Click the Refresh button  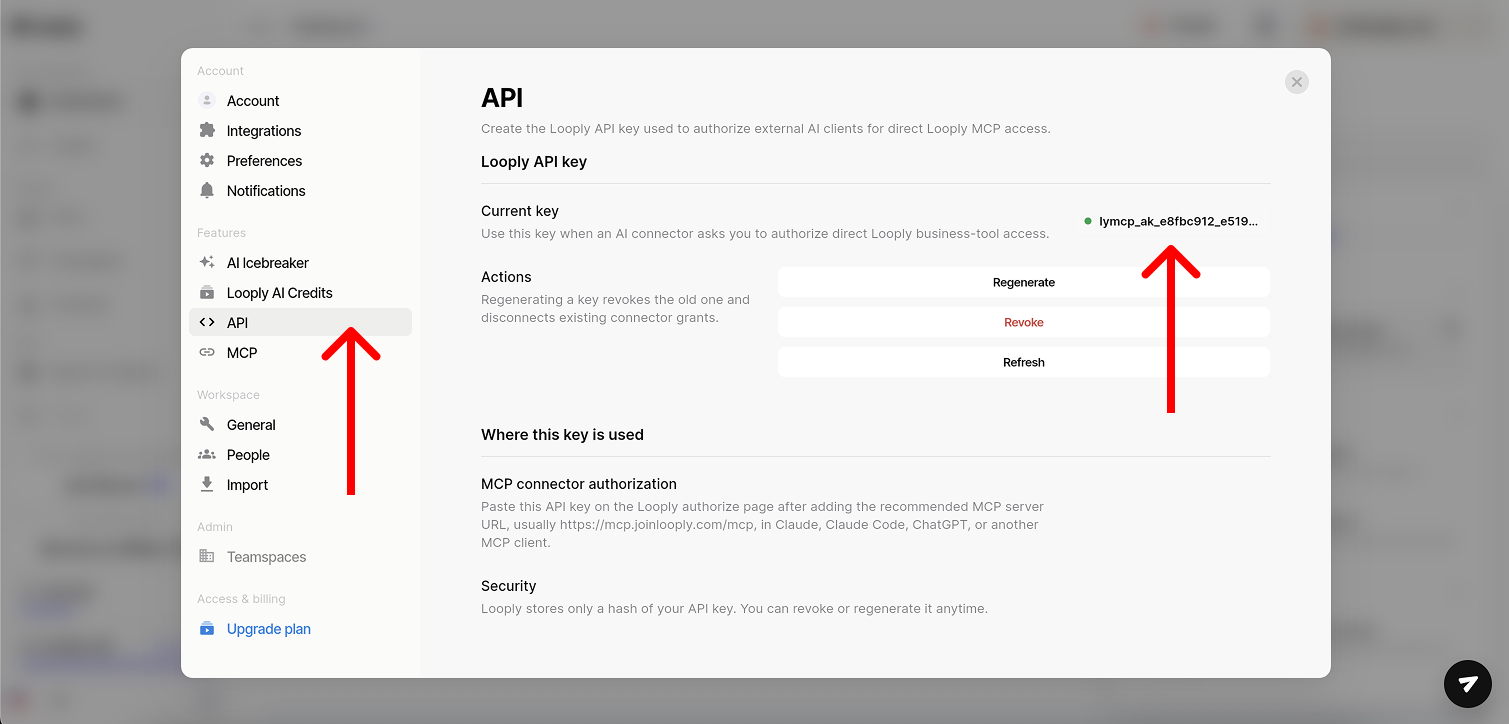click(1024, 362)
